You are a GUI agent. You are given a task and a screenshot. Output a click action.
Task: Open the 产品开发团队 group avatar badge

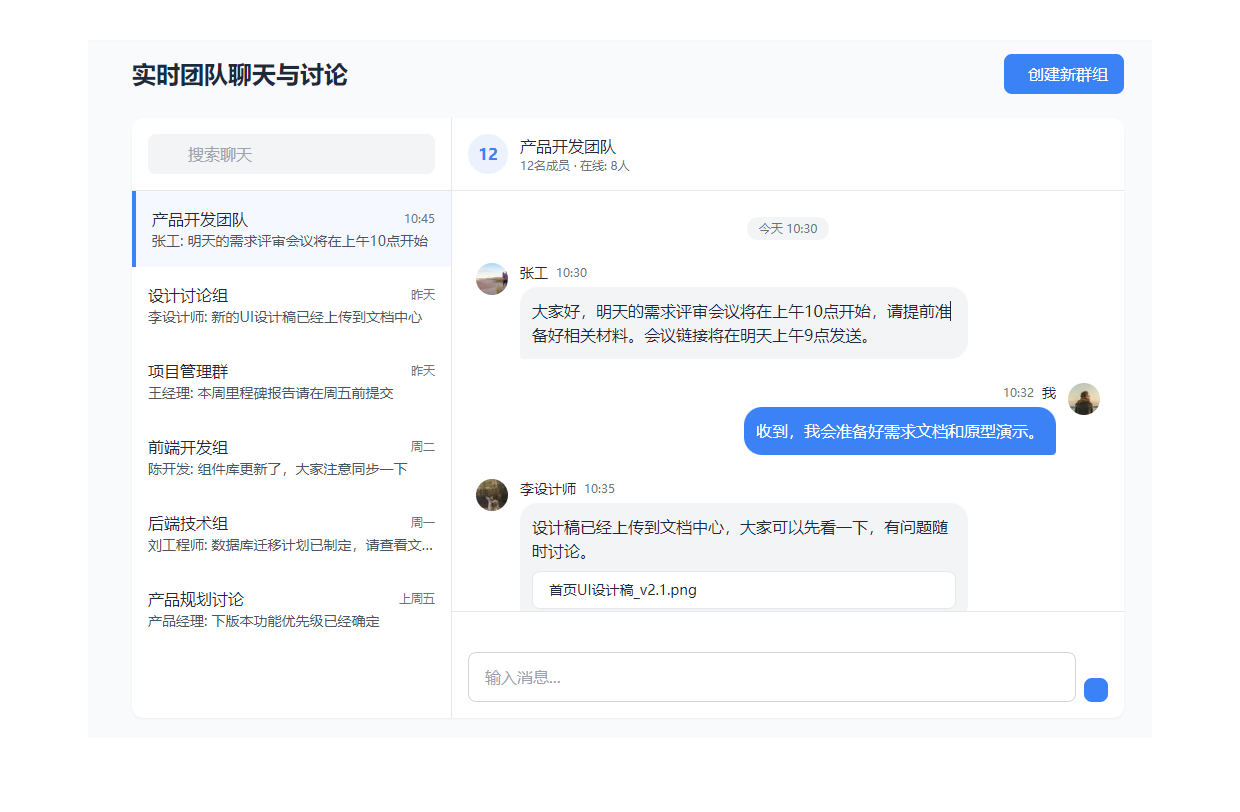(488, 153)
